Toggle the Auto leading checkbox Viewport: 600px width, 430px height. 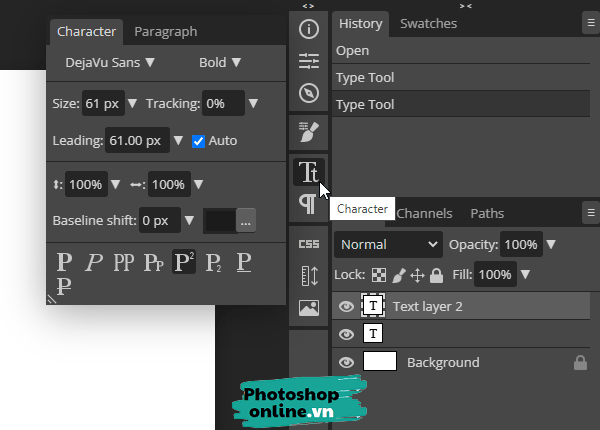[x=198, y=141]
